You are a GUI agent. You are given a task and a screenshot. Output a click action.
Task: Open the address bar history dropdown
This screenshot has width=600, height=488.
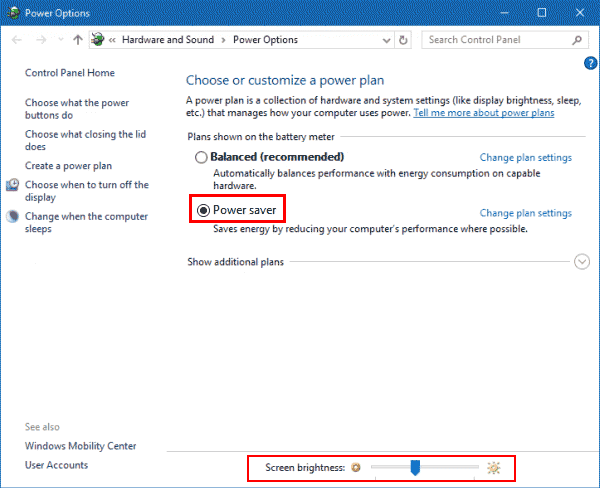pyautogui.click(x=386, y=40)
